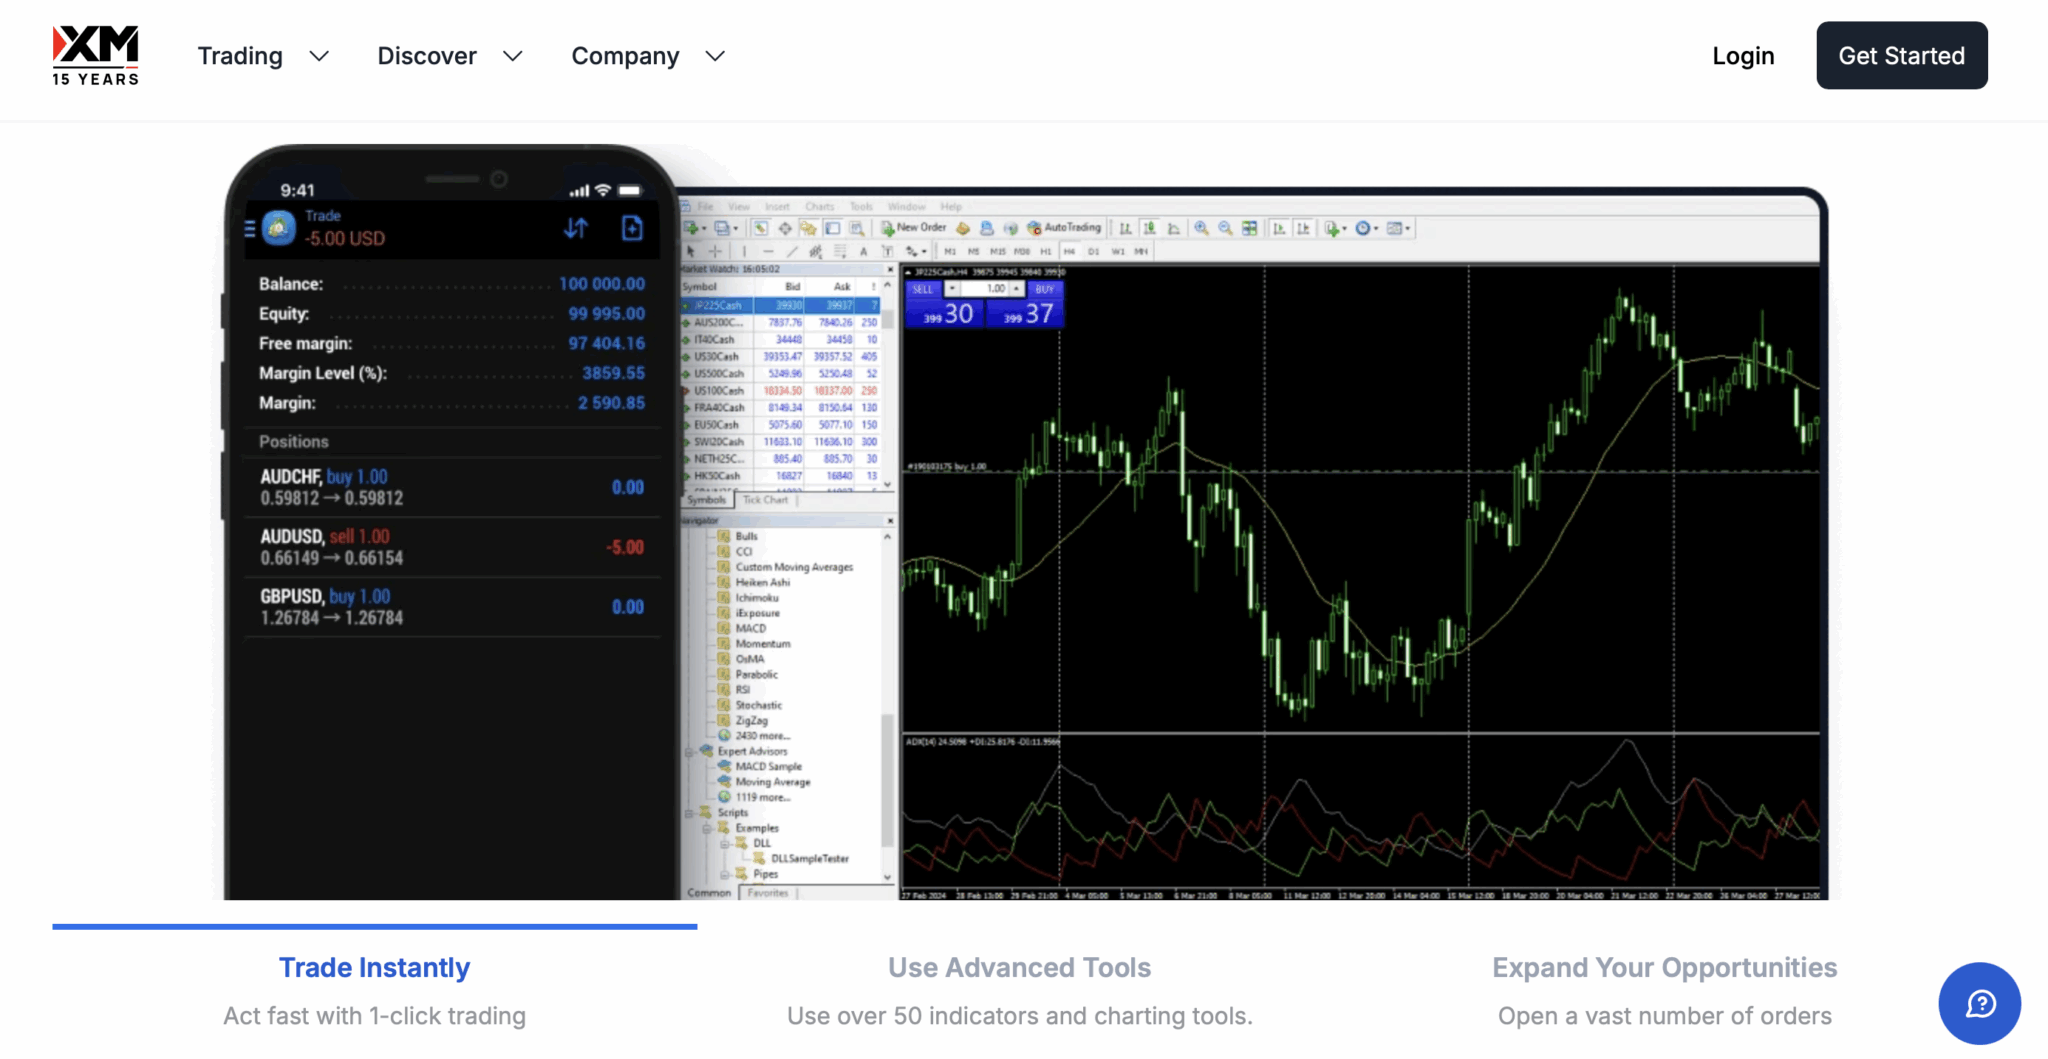Click the Zoom In chart icon

(1200, 228)
